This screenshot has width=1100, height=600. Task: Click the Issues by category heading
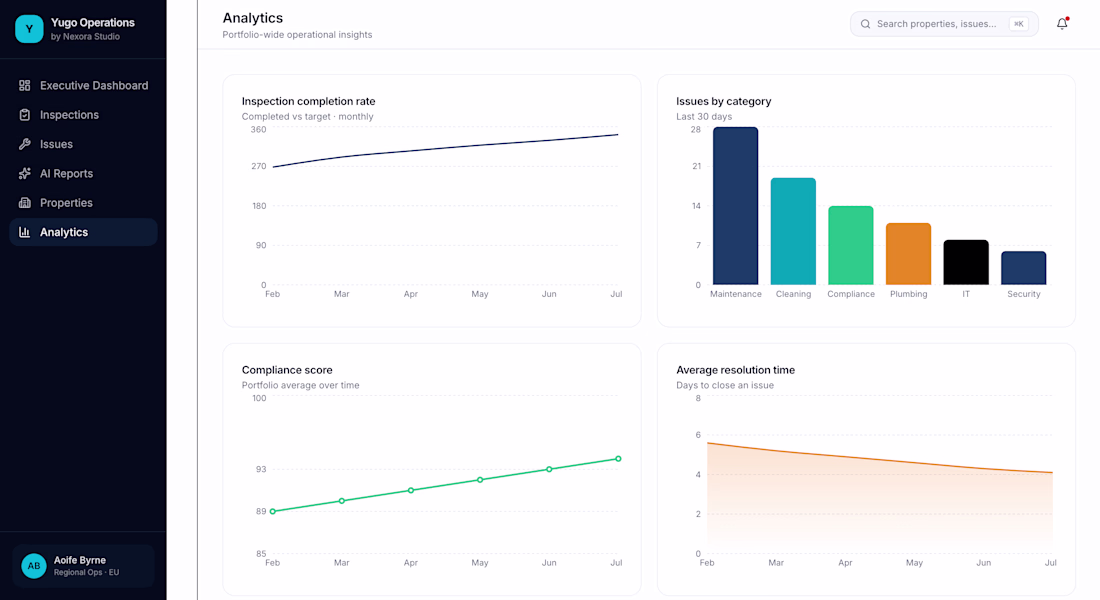click(723, 101)
